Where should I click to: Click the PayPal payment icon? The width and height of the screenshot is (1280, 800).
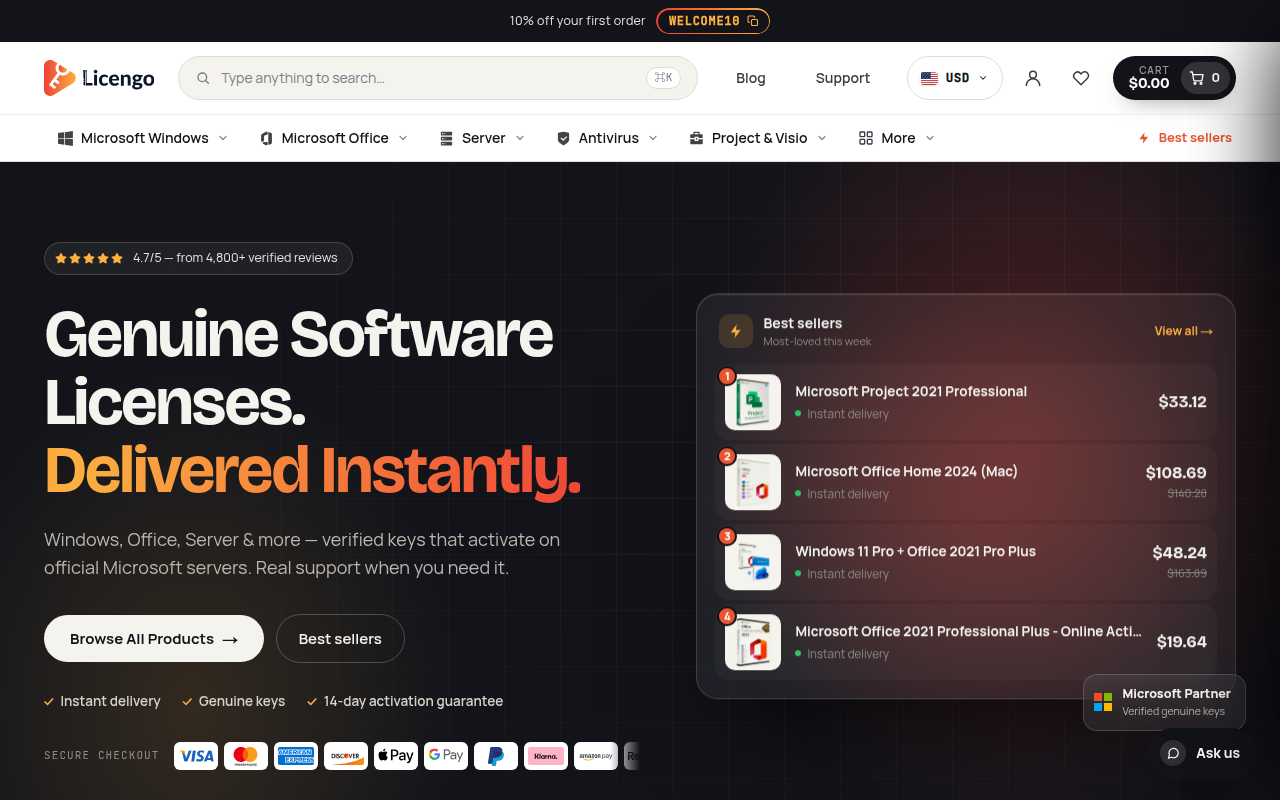[496, 756]
